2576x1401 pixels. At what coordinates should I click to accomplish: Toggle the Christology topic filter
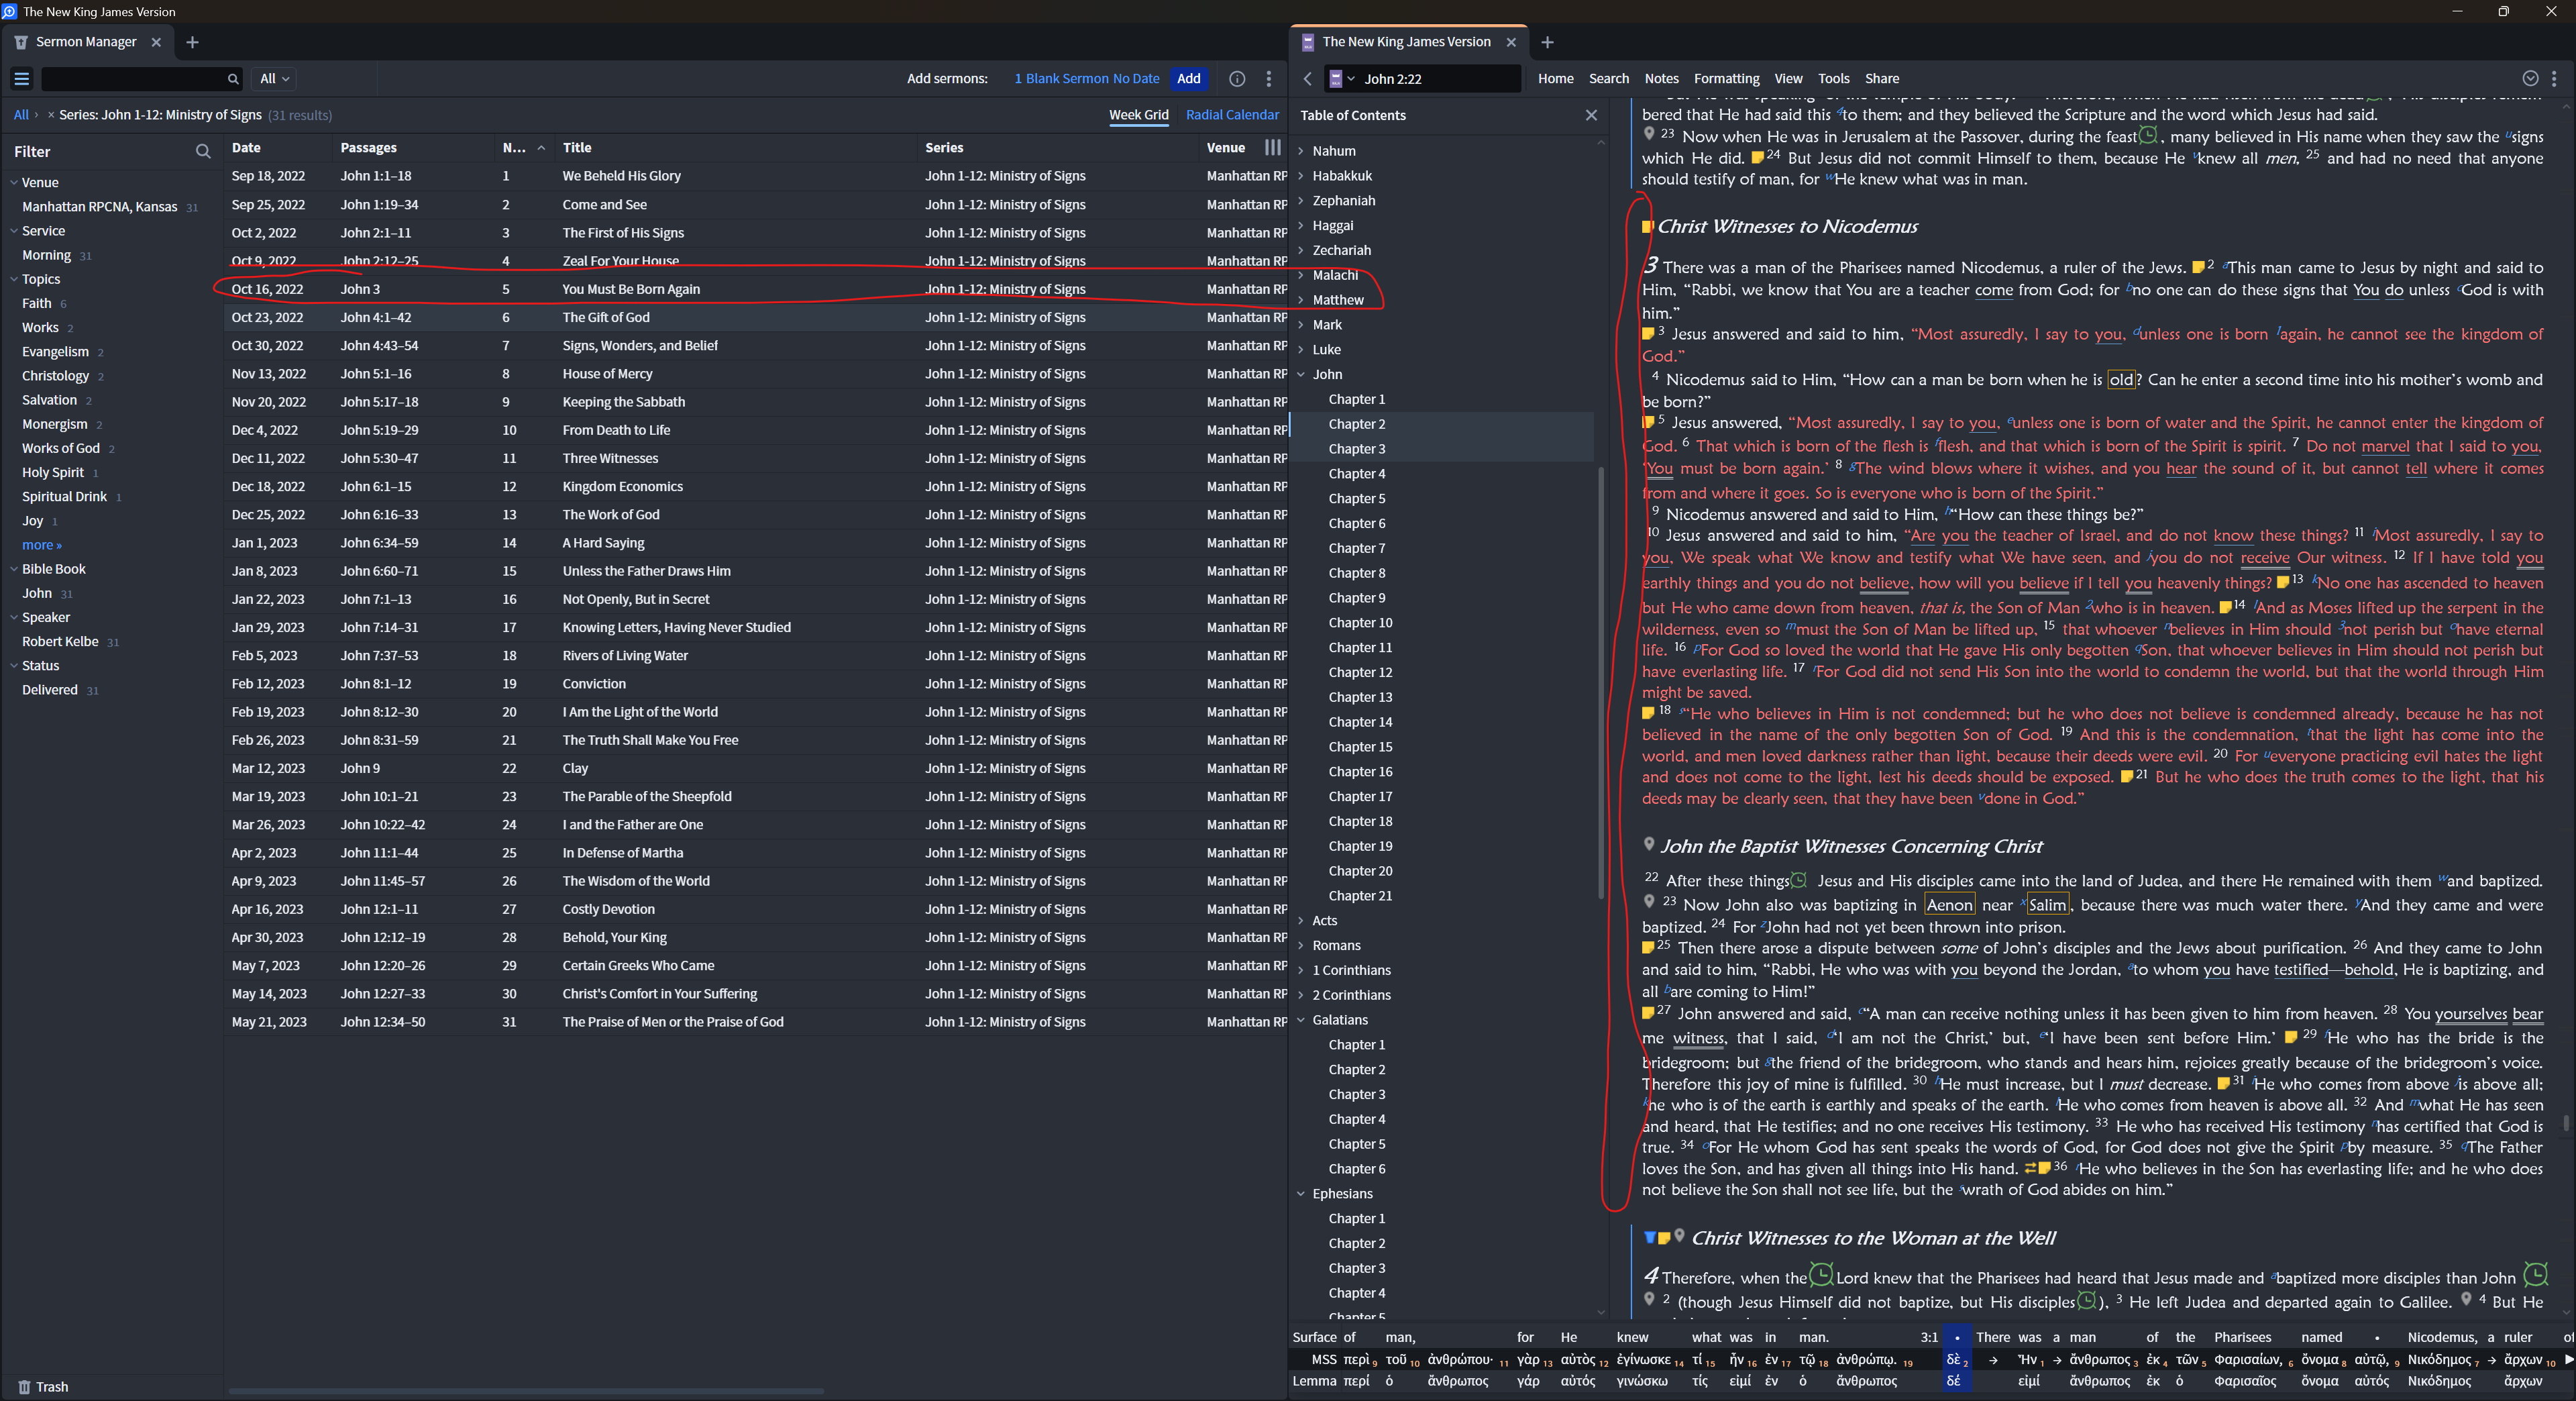(x=55, y=376)
